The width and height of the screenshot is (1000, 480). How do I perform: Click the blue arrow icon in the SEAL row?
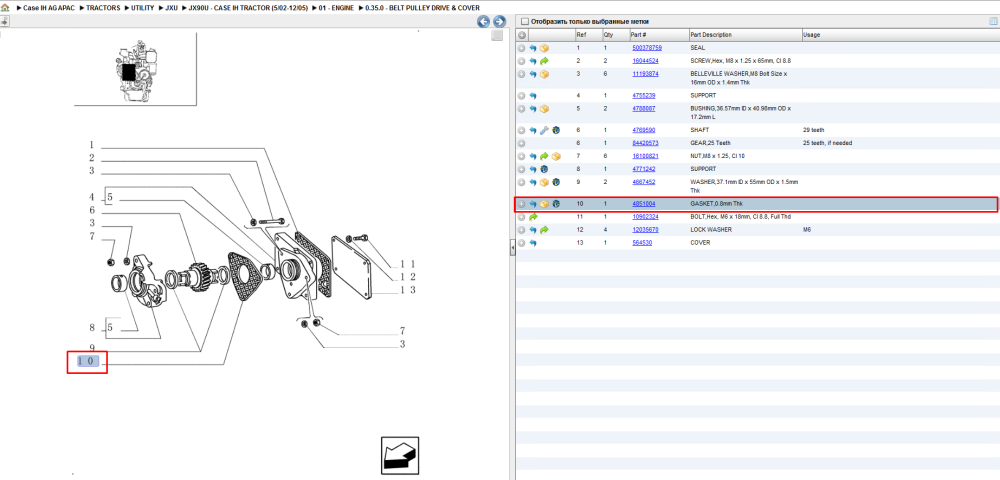tap(533, 48)
